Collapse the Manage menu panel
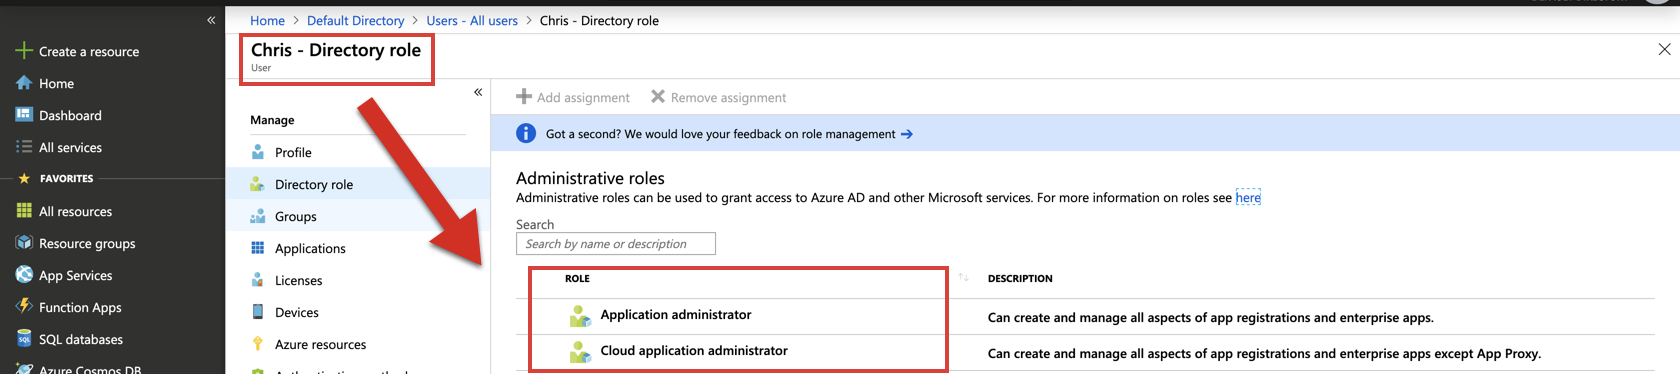Screen dimensions: 1680x374 (x=478, y=92)
